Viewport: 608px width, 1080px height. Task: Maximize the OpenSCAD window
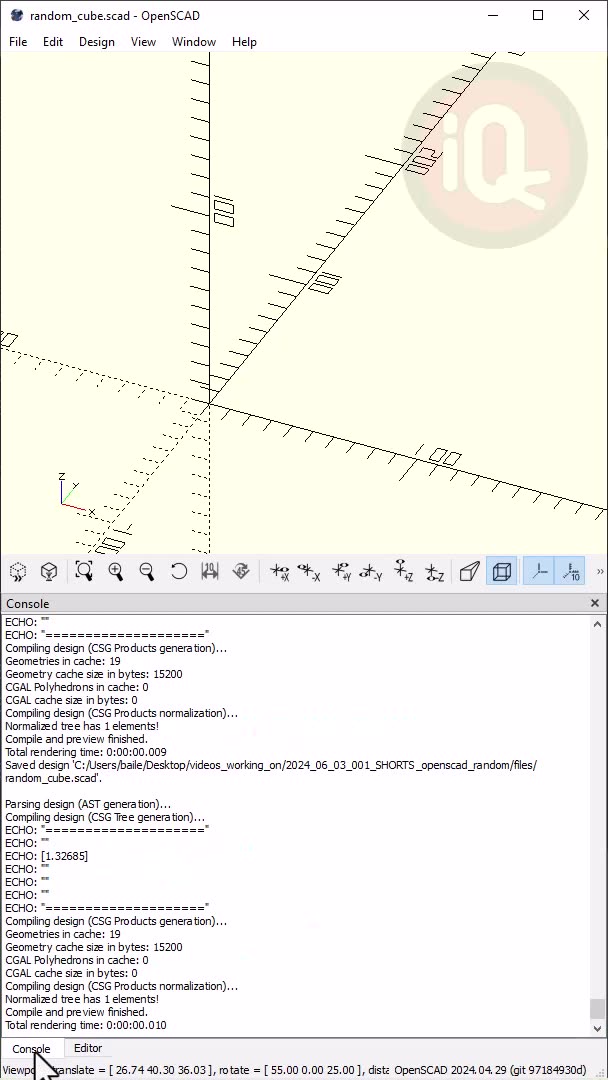coord(538,15)
